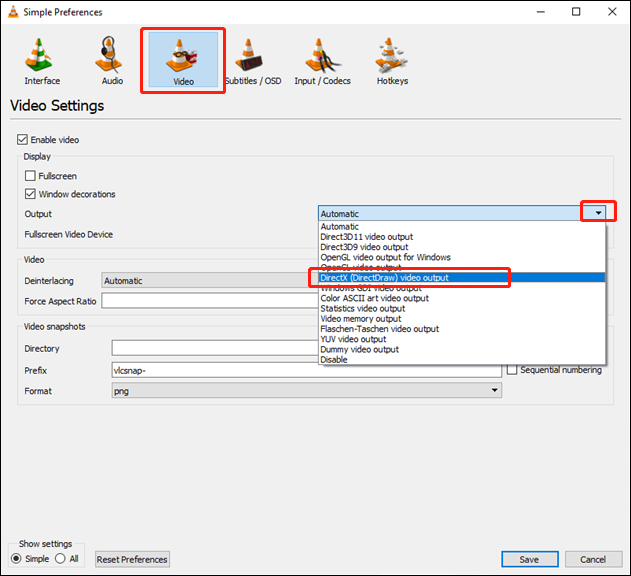Click the Prefix vlcsnap- field
The width and height of the screenshot is (631, 576).
[x=307, y=370]
